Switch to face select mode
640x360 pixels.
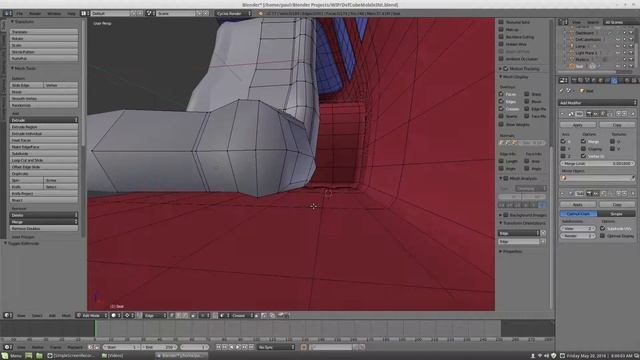tap(186, 316)
